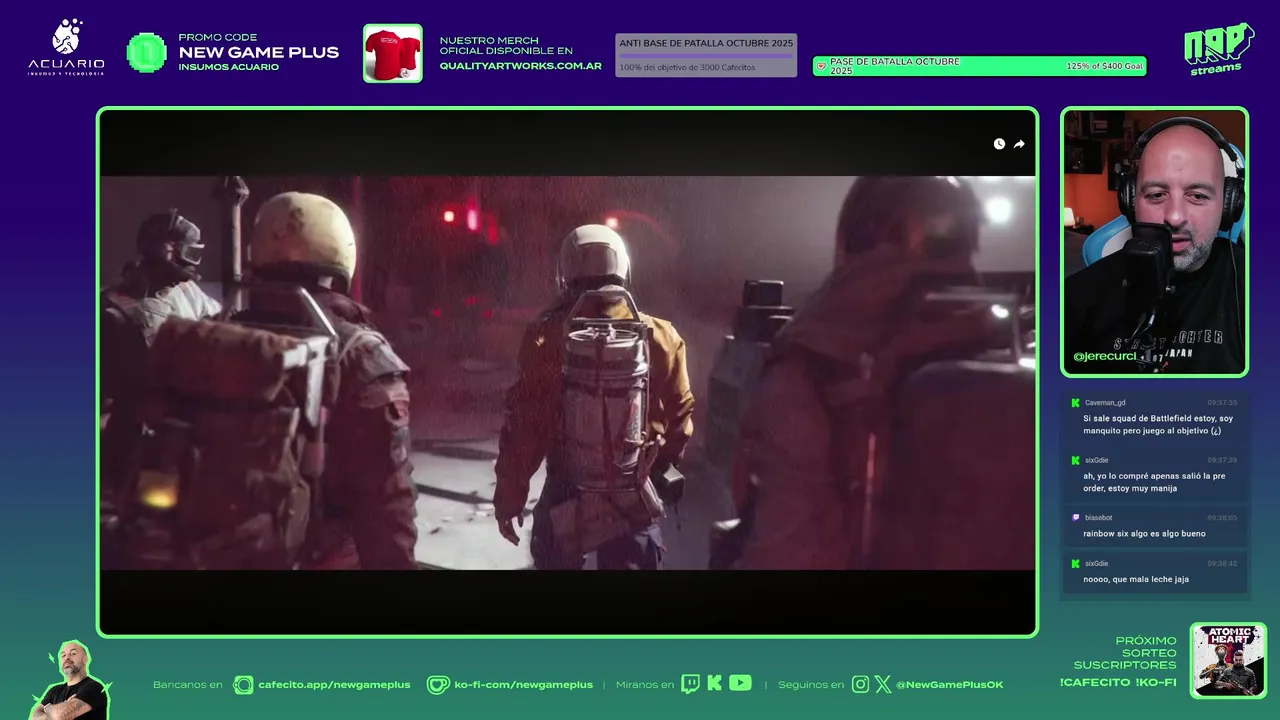The image size is (1280, 720).
Task: Click the 09:38:05 timestamp in chat
Action: tap(1222, 518)
